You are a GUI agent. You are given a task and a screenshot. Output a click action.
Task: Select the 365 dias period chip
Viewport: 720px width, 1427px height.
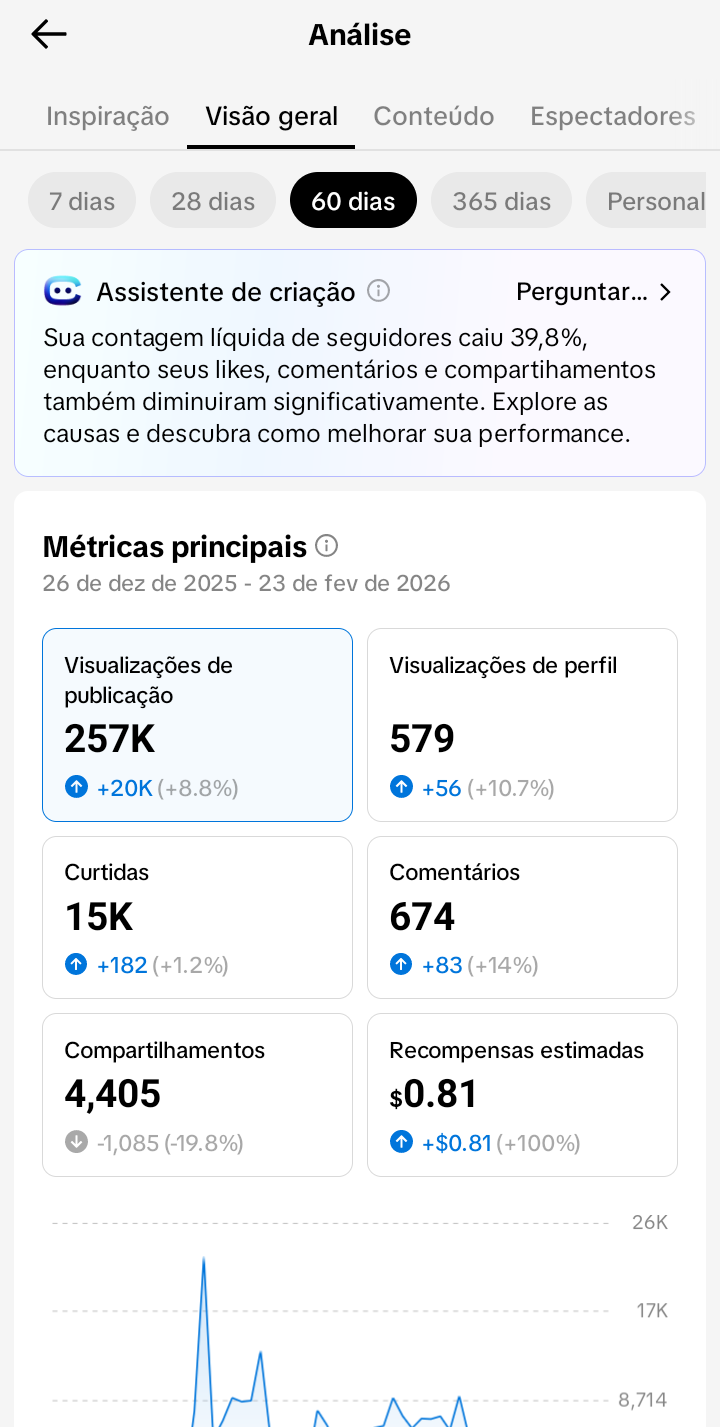[501, 201]
